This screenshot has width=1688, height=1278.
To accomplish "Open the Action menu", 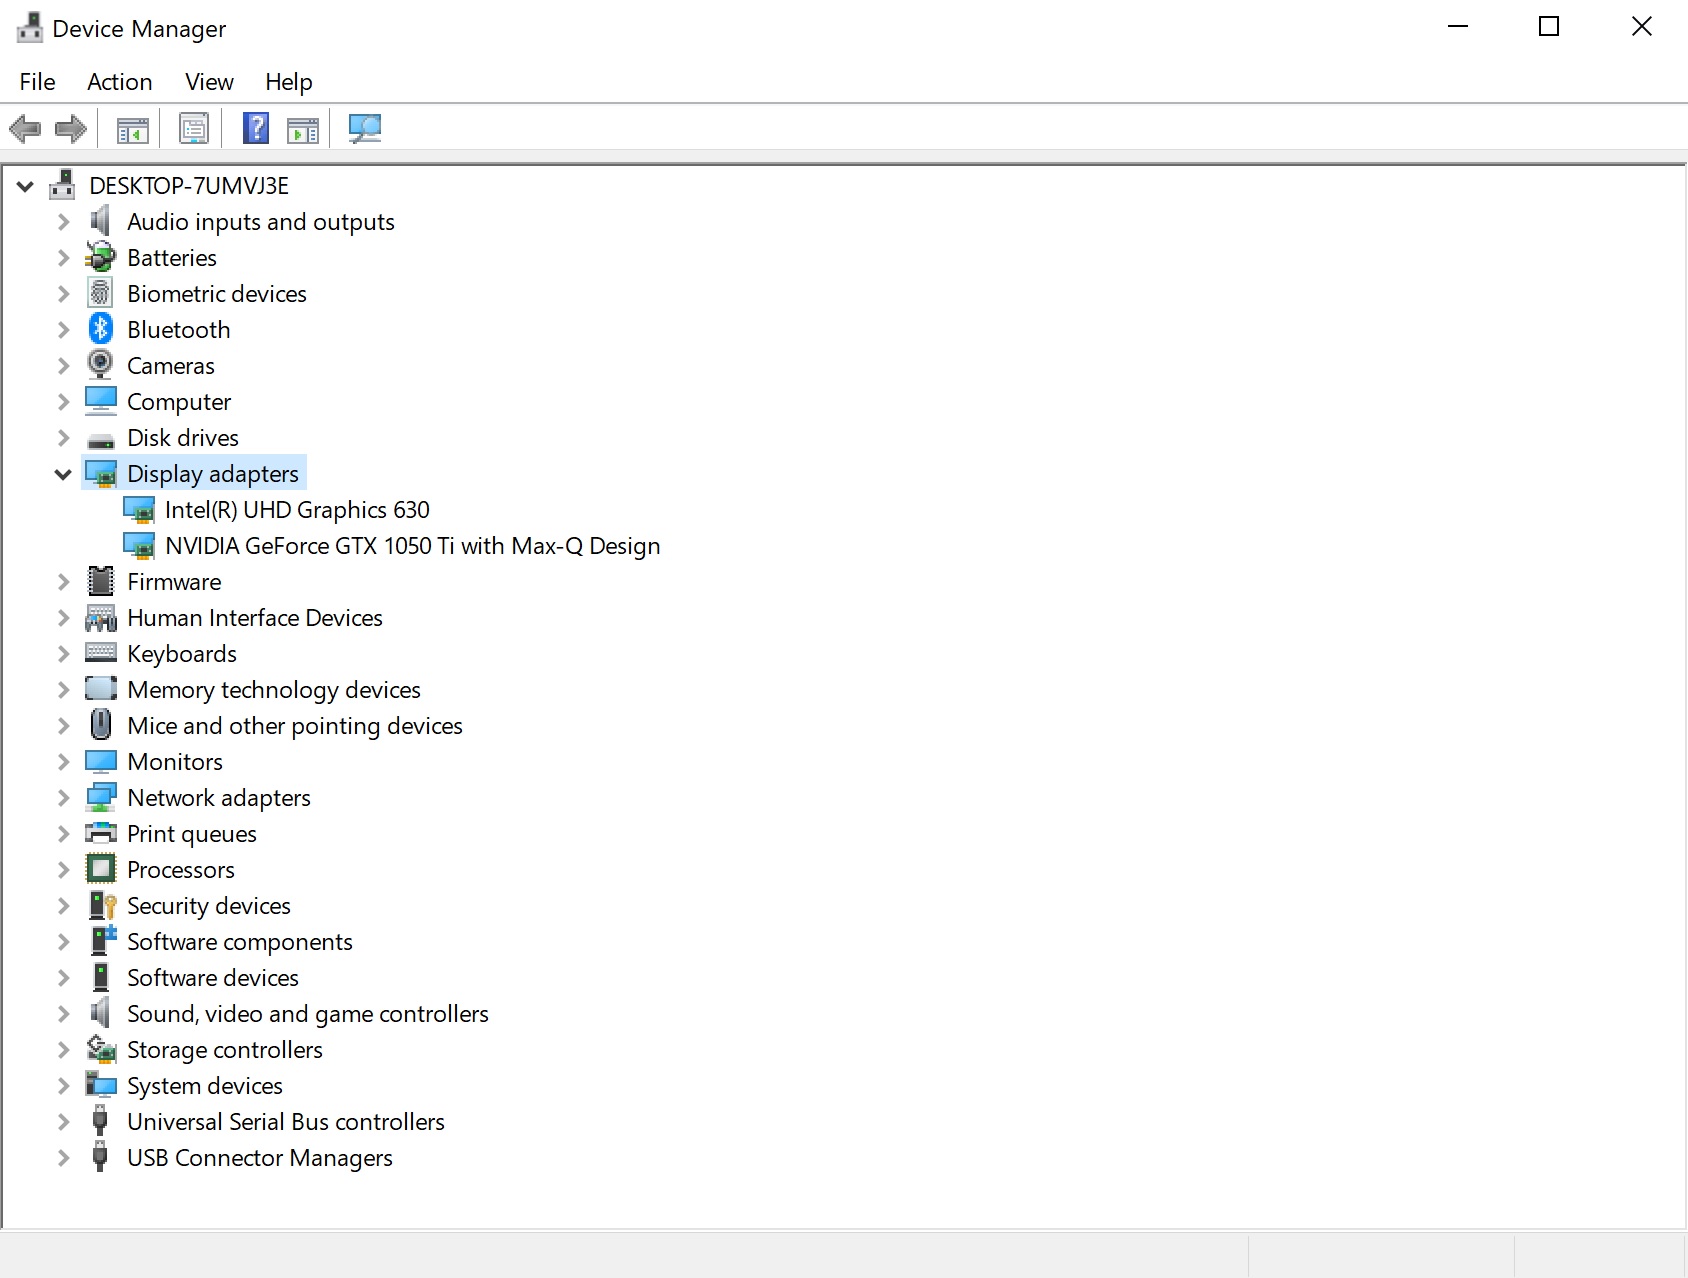I will pyautogui.click(x=119, y=82).
